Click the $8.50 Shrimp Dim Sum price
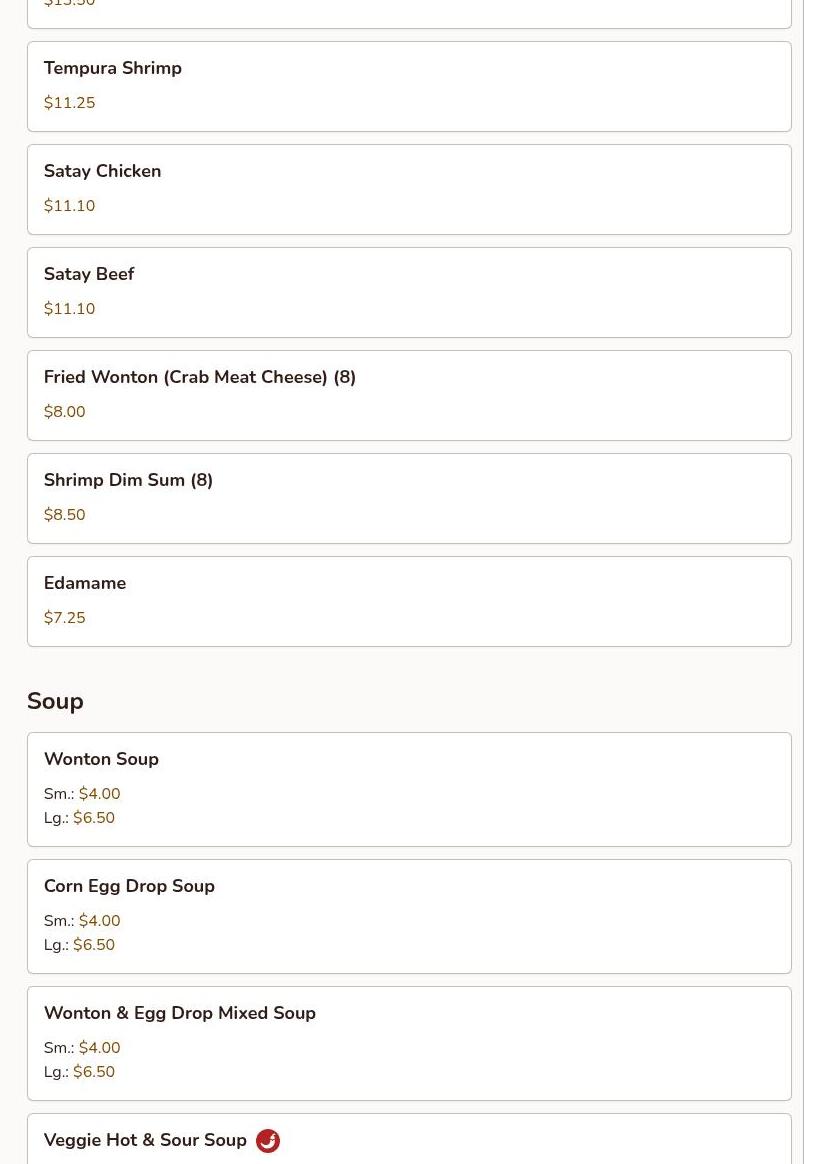This screenshot has width=824, height=1164. [x=64, y=515]
